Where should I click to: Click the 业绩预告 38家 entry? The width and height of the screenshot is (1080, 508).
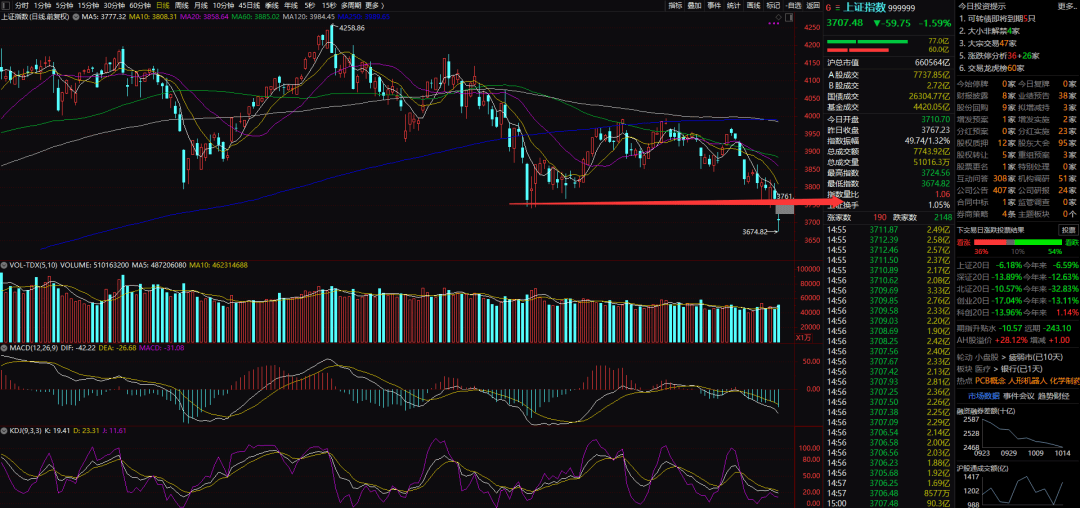pyautogui.click(x=1048, y=96)
